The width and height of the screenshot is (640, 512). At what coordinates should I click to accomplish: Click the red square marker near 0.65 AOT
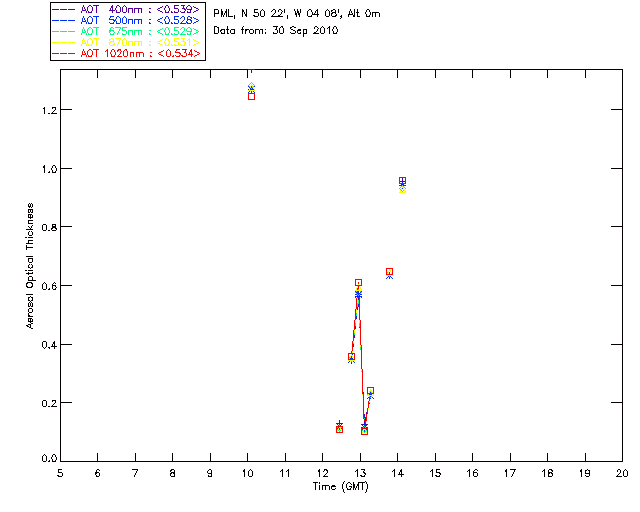click(x=389, y=272)
